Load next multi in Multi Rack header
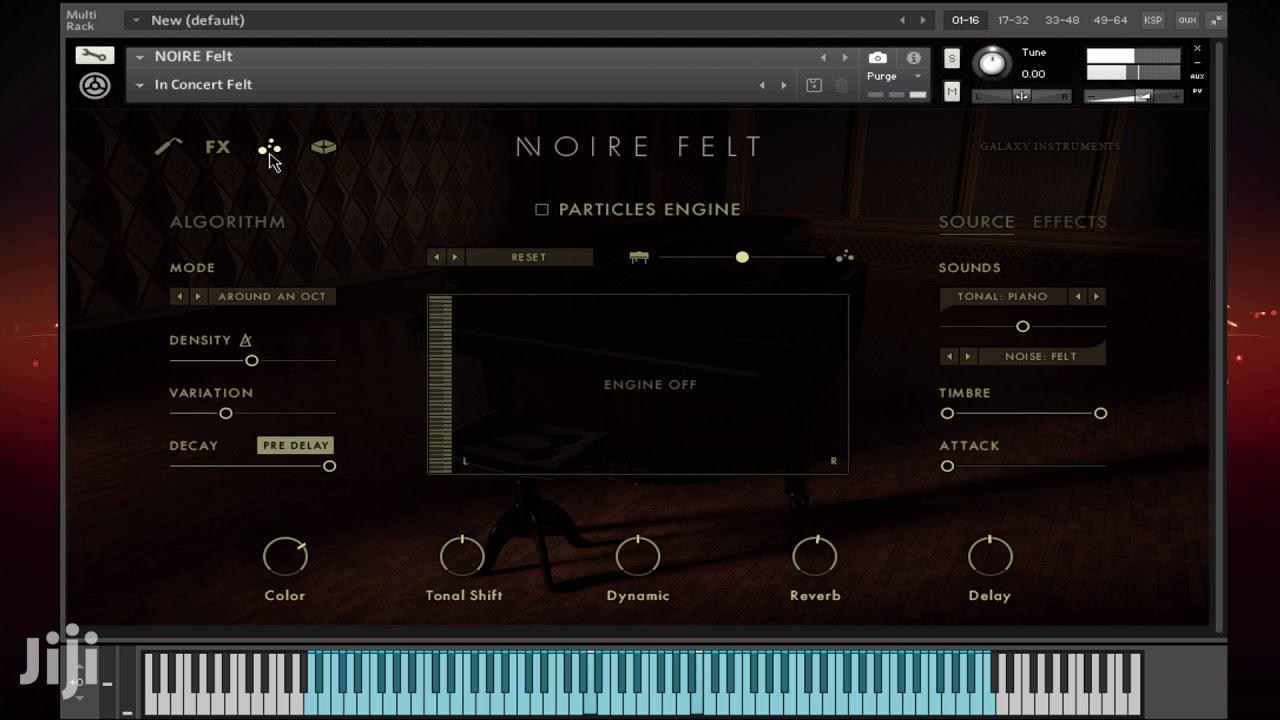This screenshot has height=720, width=1280. tap(923, 20)
